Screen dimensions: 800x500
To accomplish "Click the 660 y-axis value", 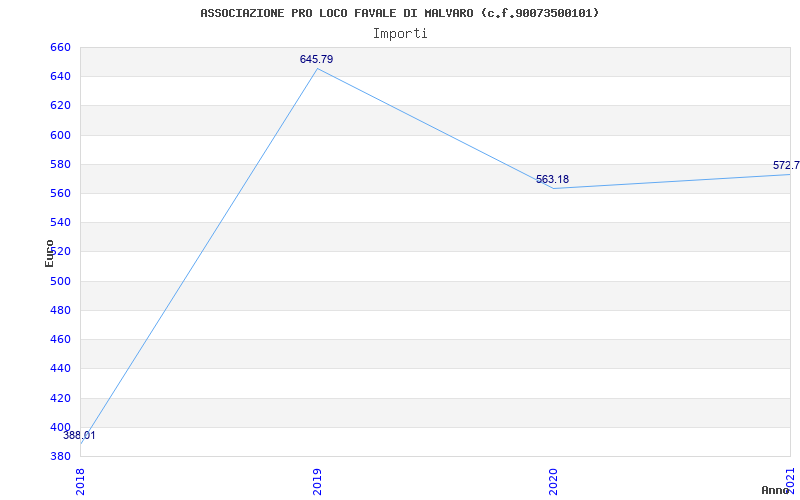I will (x=60, y=47).
